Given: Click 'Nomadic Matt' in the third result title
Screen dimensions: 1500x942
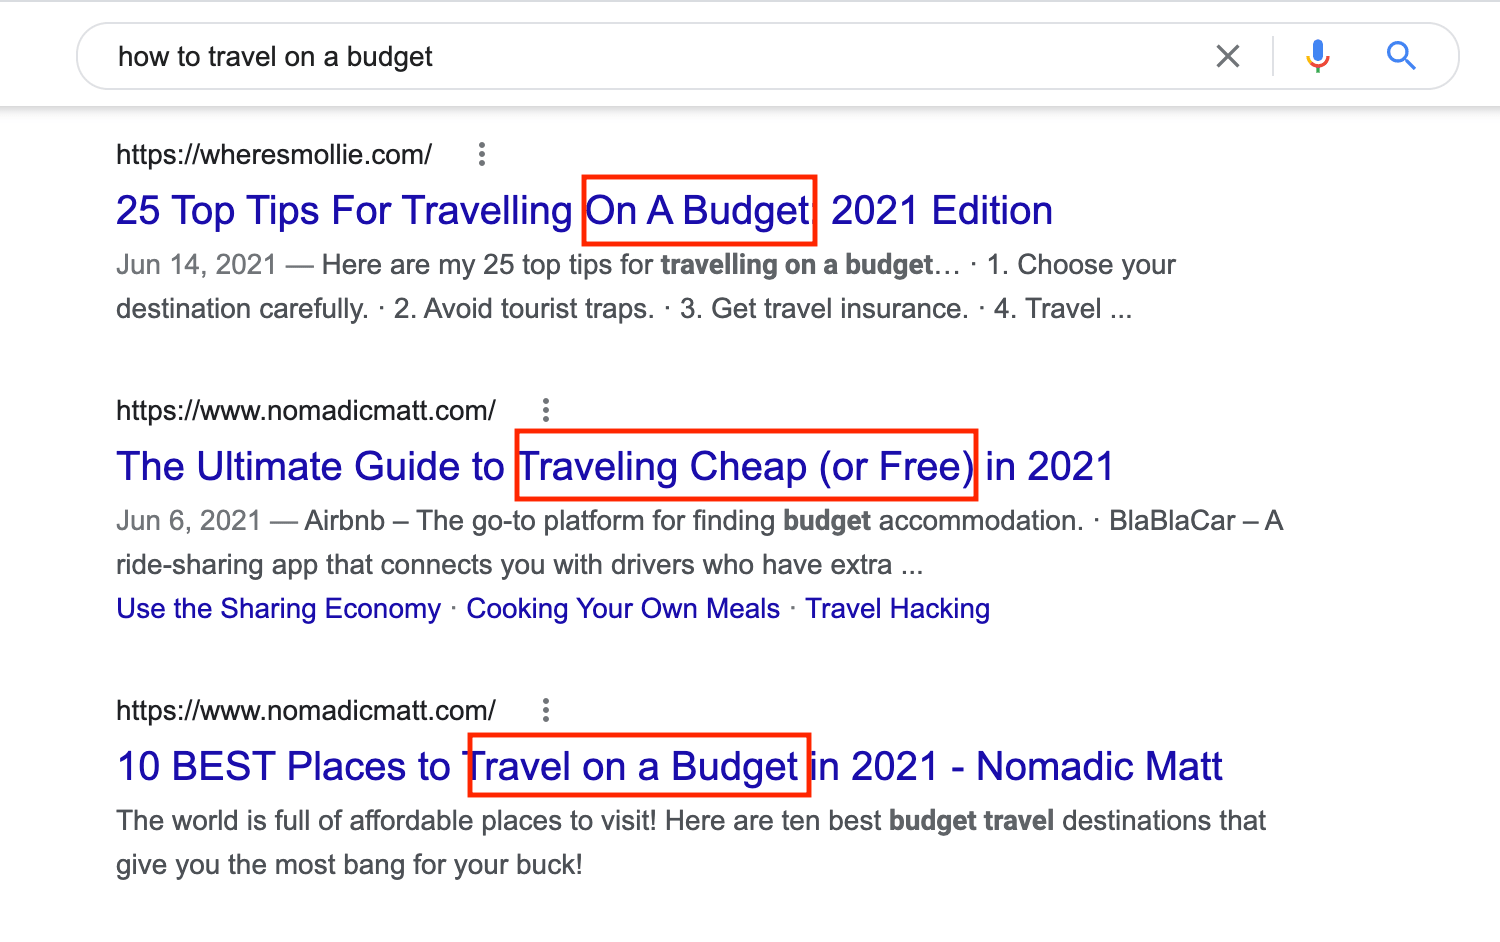Looking at the screenshot, I should [1099, 767].
